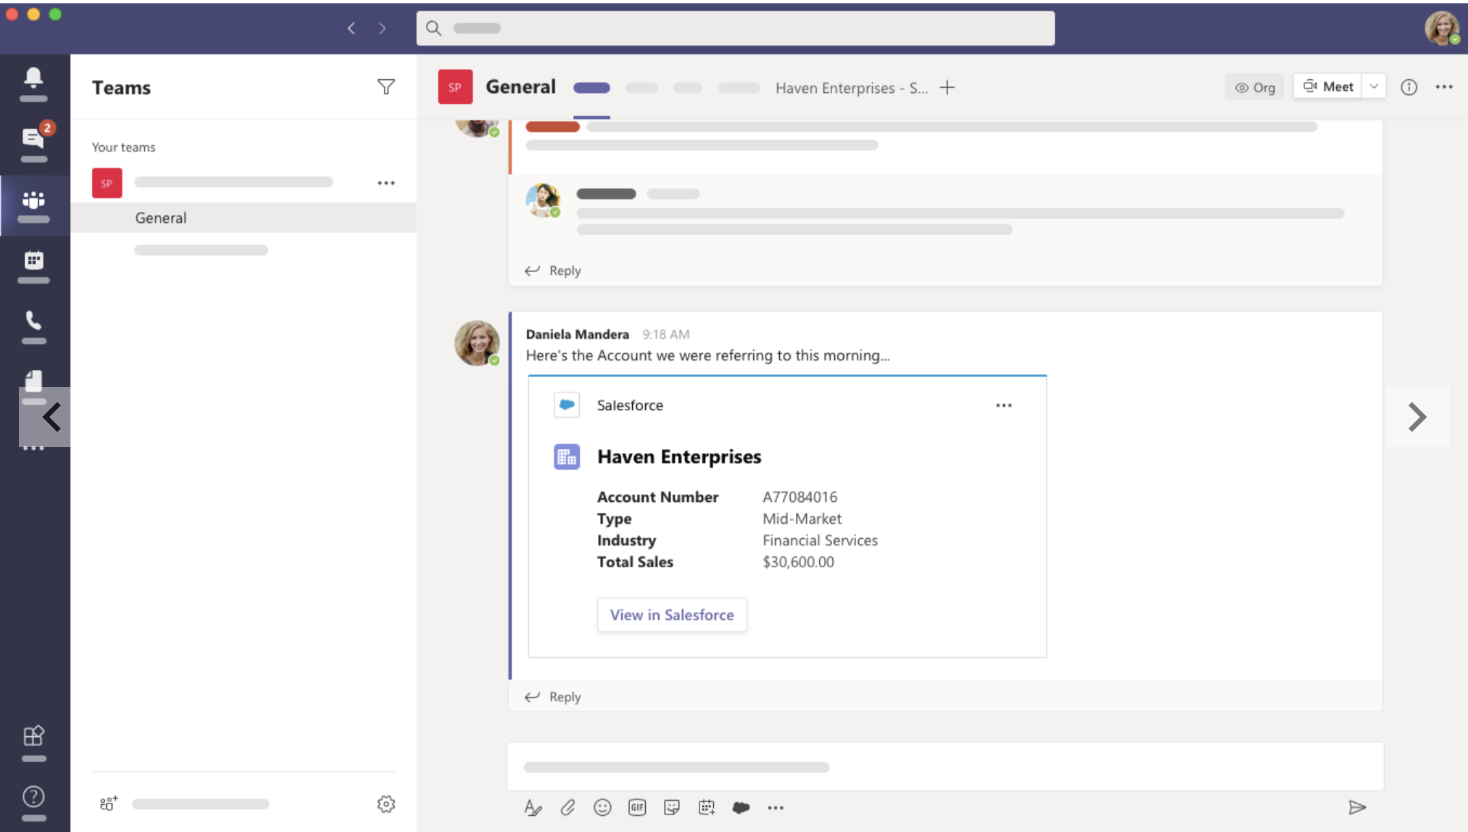Expand the Meet dropdown arrow
The image size is (1468, 832).
coord(1374,87)
